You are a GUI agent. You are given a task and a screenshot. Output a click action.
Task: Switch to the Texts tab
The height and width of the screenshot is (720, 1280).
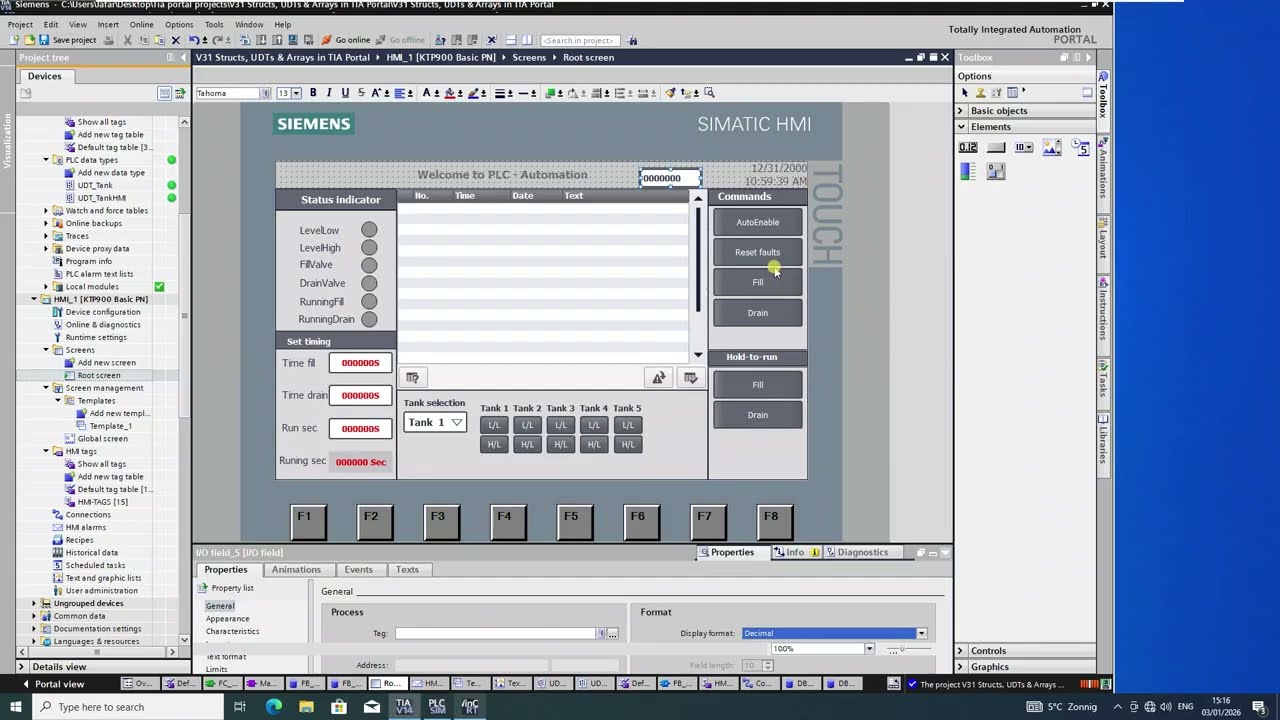point(407,570)
